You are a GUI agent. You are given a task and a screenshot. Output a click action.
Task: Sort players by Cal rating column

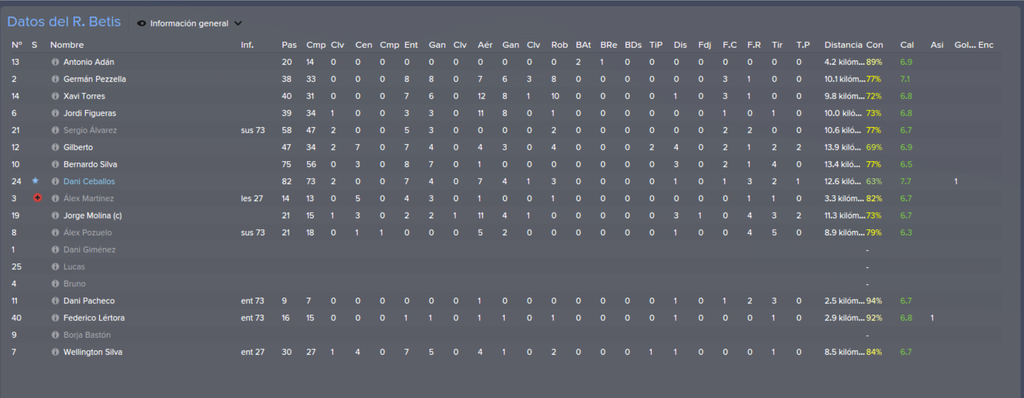(907, 45)
